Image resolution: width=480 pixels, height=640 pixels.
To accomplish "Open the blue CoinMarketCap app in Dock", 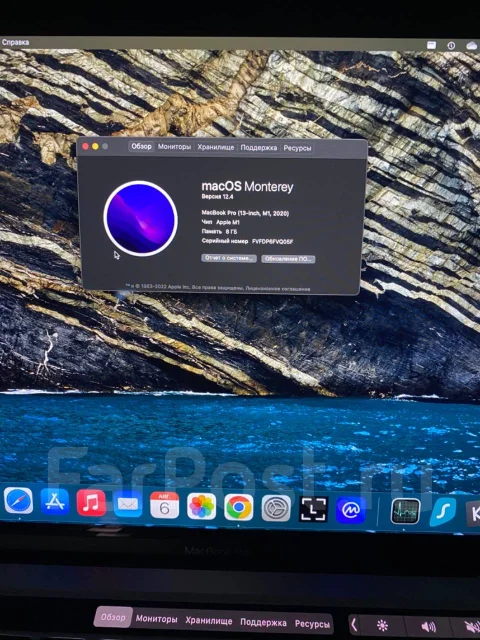I will coord(350,510).
